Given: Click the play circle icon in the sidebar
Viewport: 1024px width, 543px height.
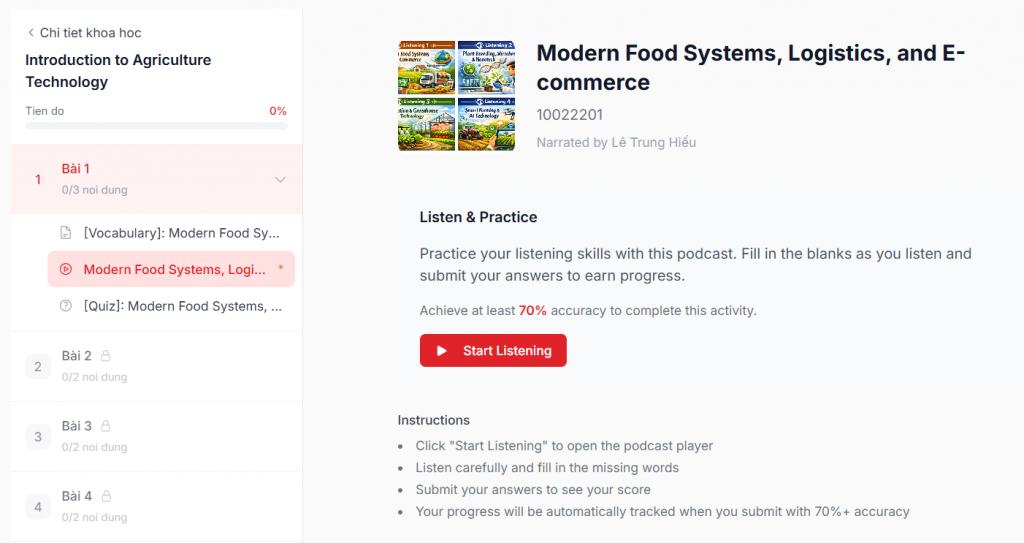Looking at the screenshot, I should coord(66,269).
